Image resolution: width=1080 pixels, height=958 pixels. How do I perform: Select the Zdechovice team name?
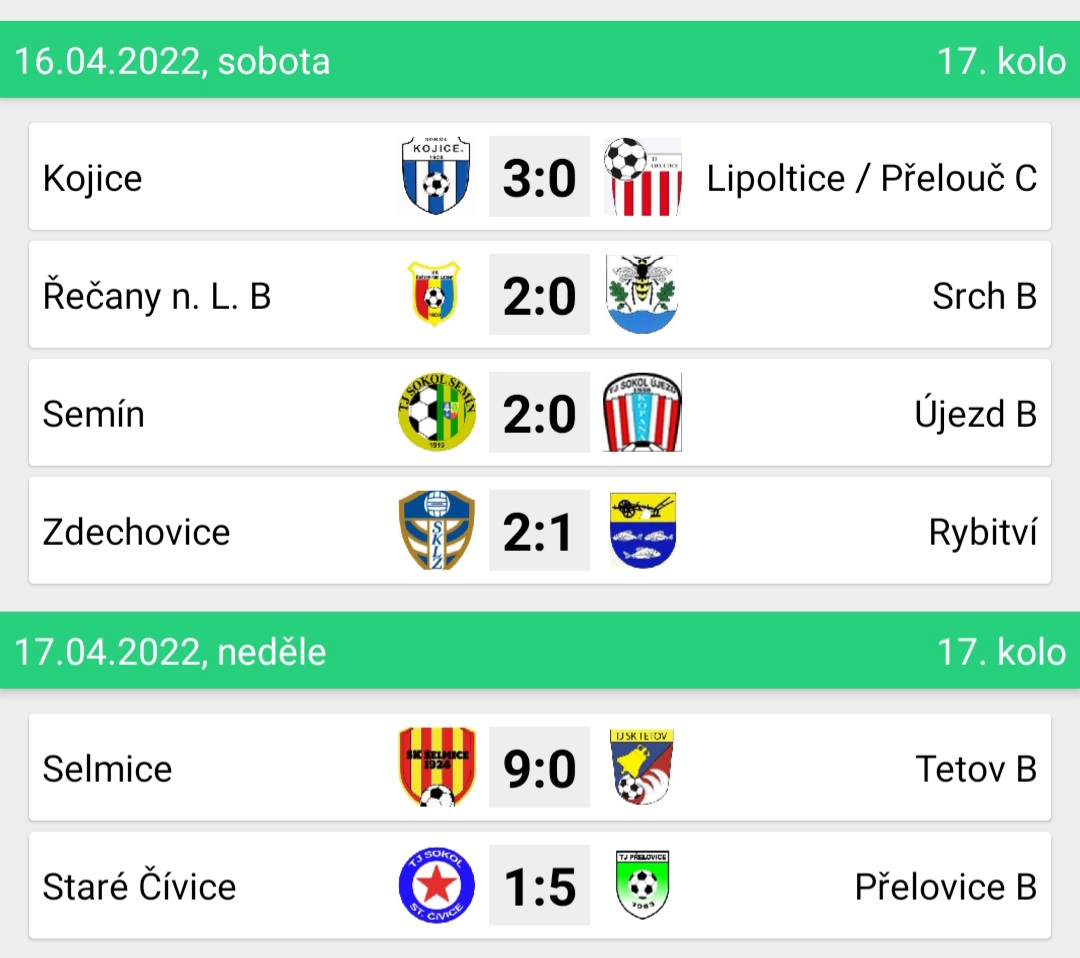point(136,532)
